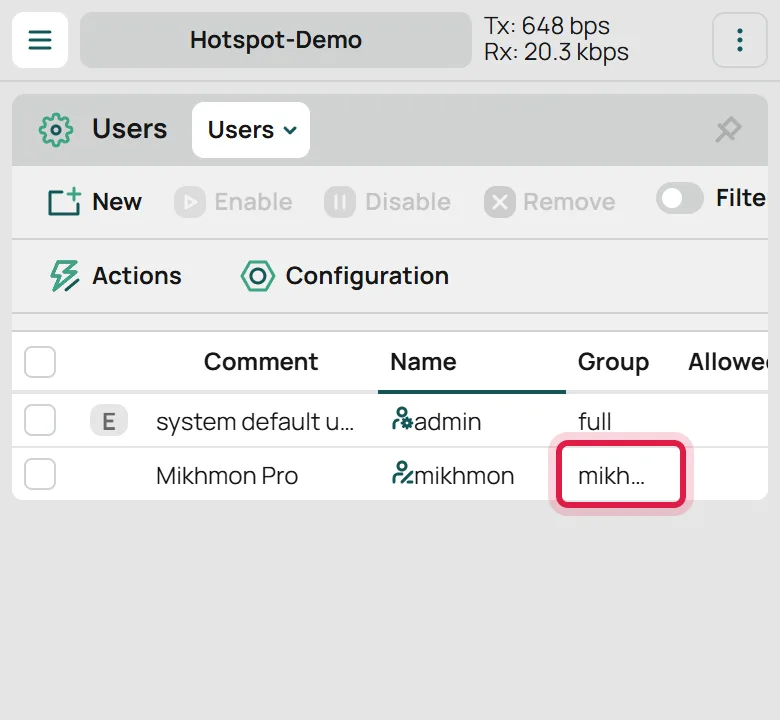Sort by the Name column header

[x=423, y=362]
